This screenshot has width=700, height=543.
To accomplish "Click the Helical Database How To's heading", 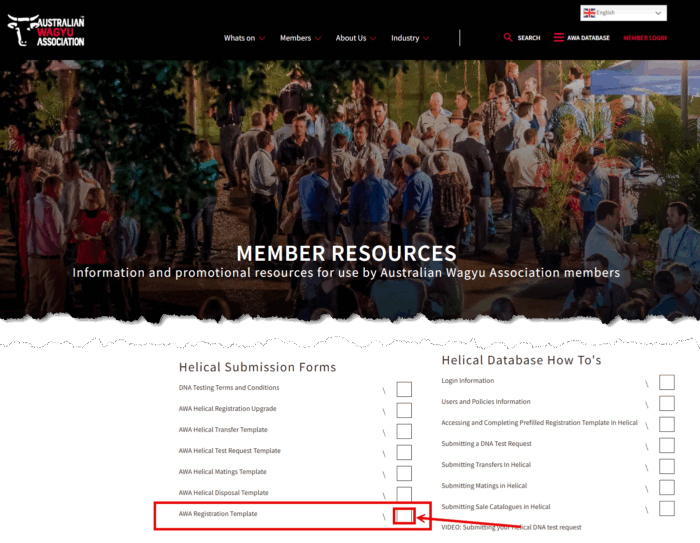I will coord(521,360).
